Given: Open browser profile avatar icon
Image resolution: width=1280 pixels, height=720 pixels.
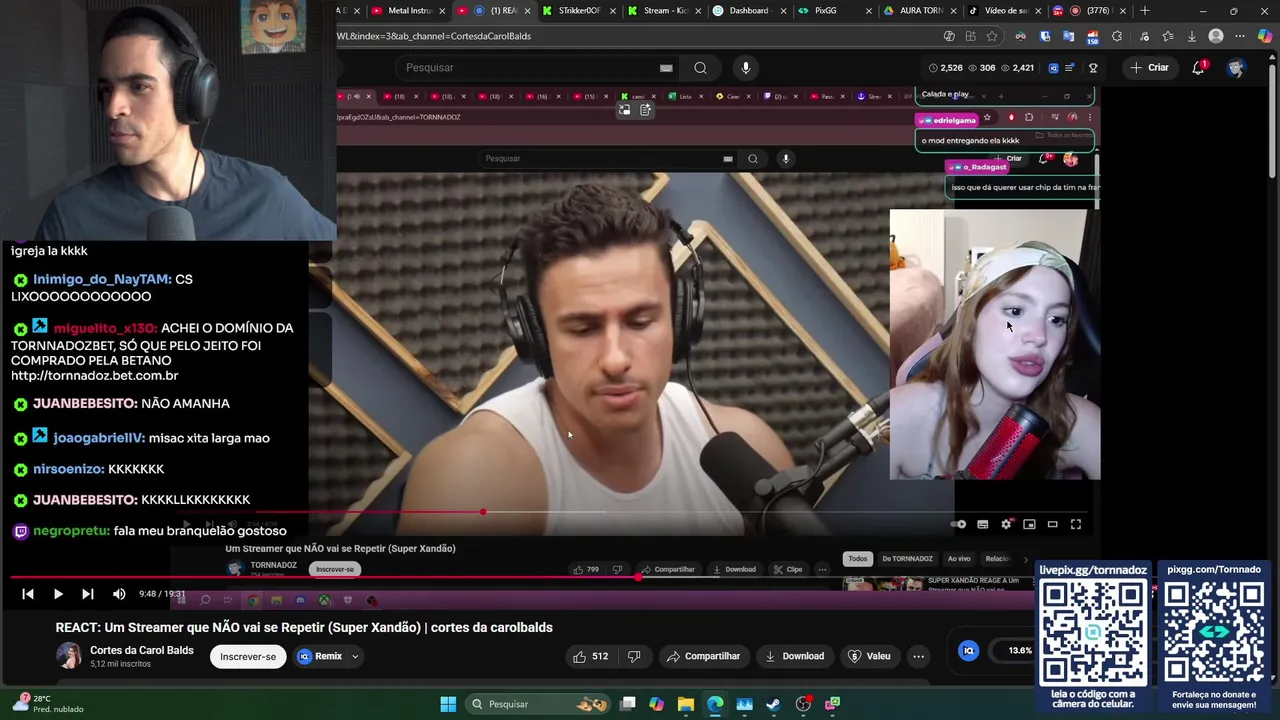Looking at the screenshot, I should point(1216,36).
